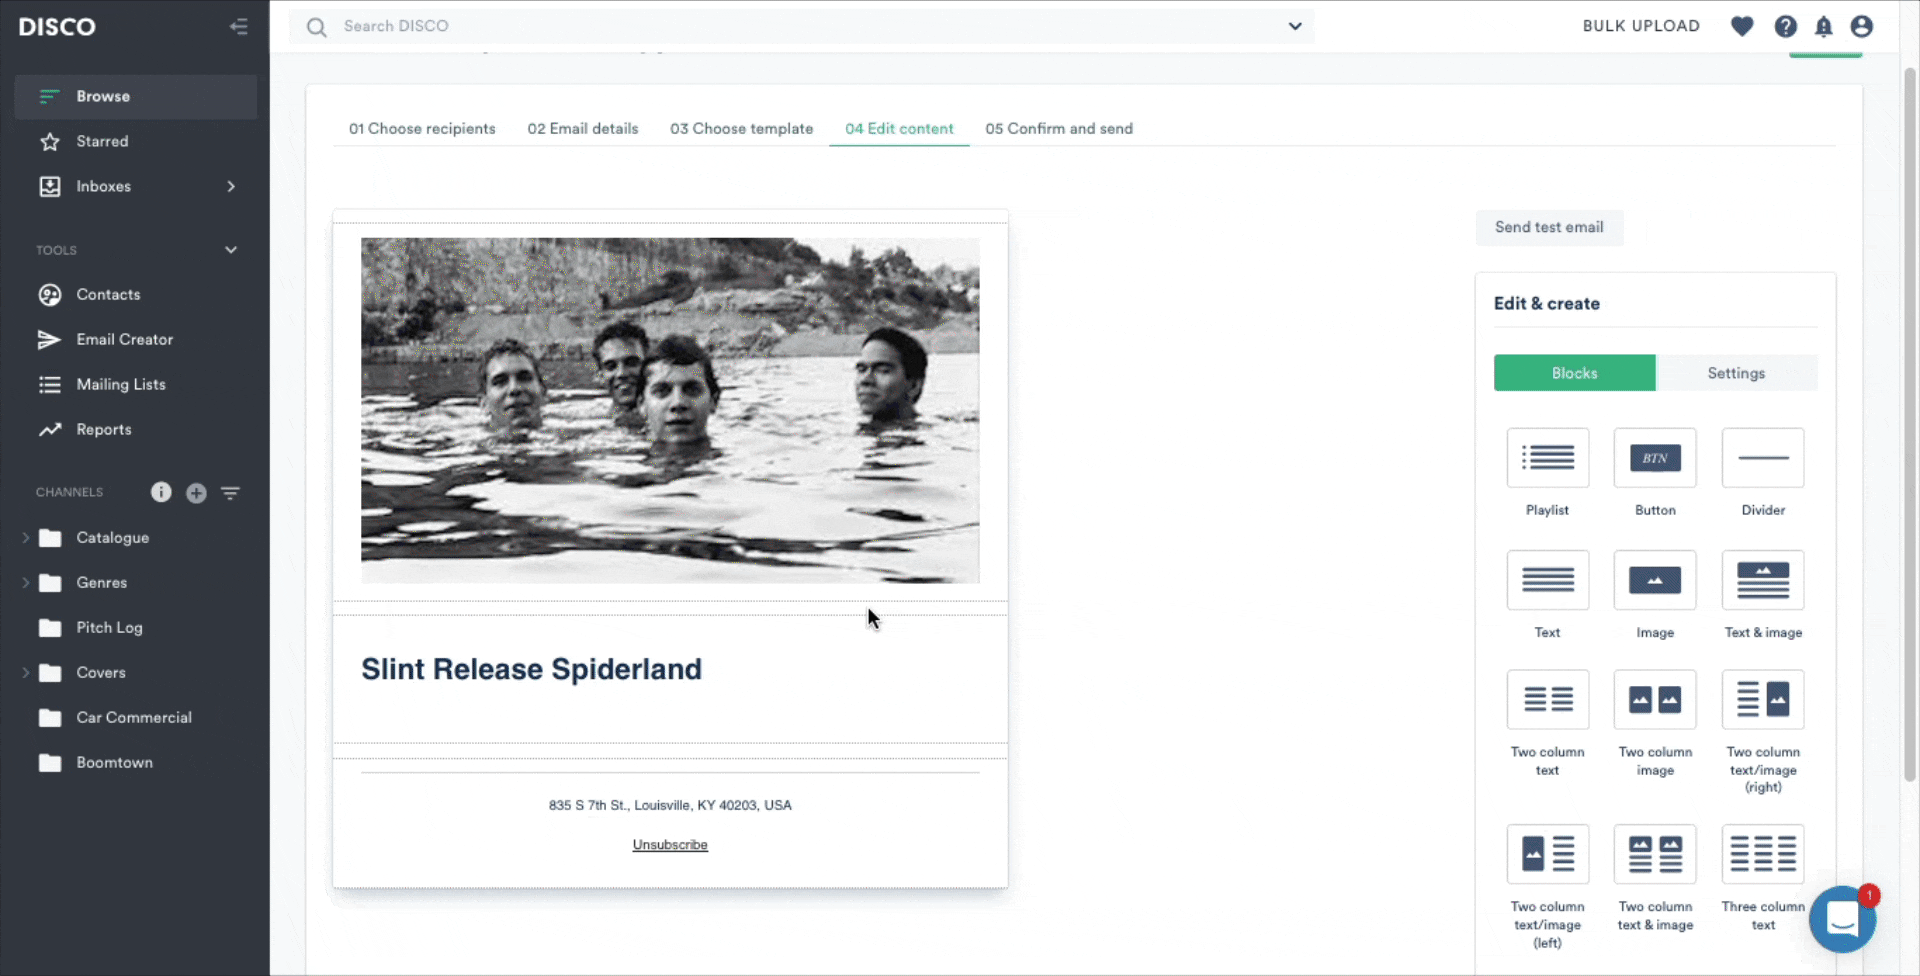Insert an Image block
The image size is (1920, 976).
(1655, 580)
